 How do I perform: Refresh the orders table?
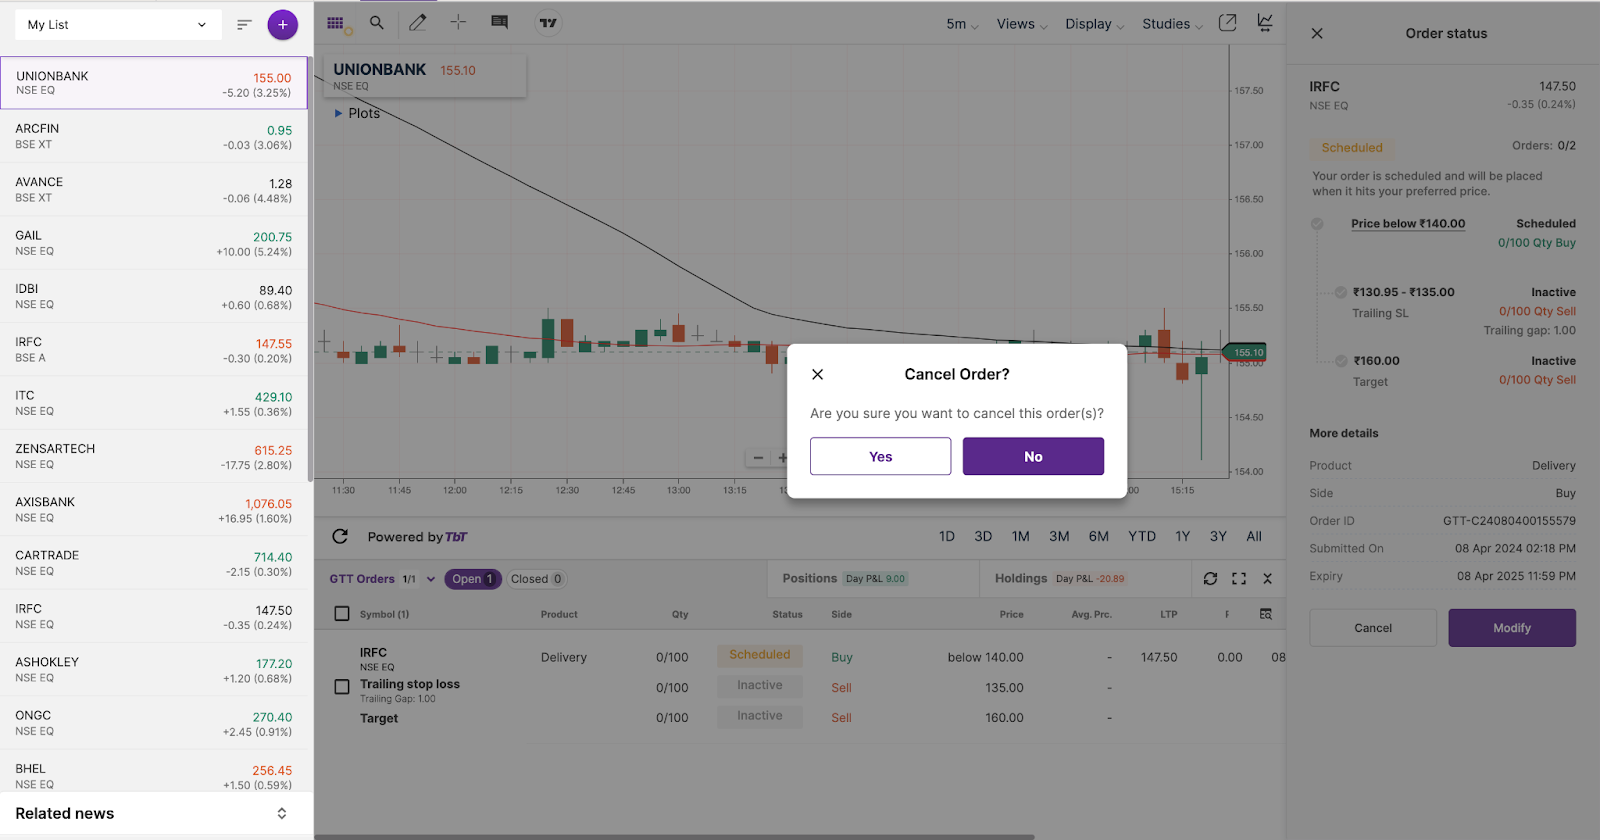click(x=1210, y=579)
